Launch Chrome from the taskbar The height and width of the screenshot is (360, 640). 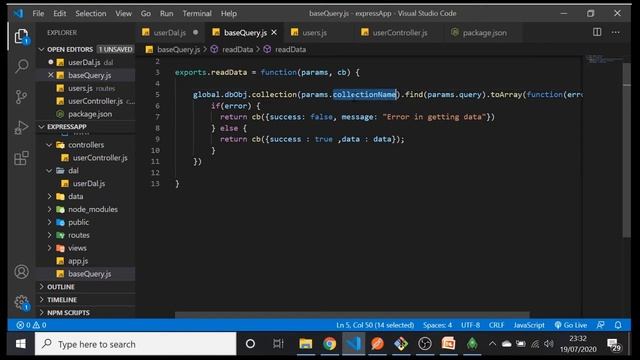click(329, 344)
